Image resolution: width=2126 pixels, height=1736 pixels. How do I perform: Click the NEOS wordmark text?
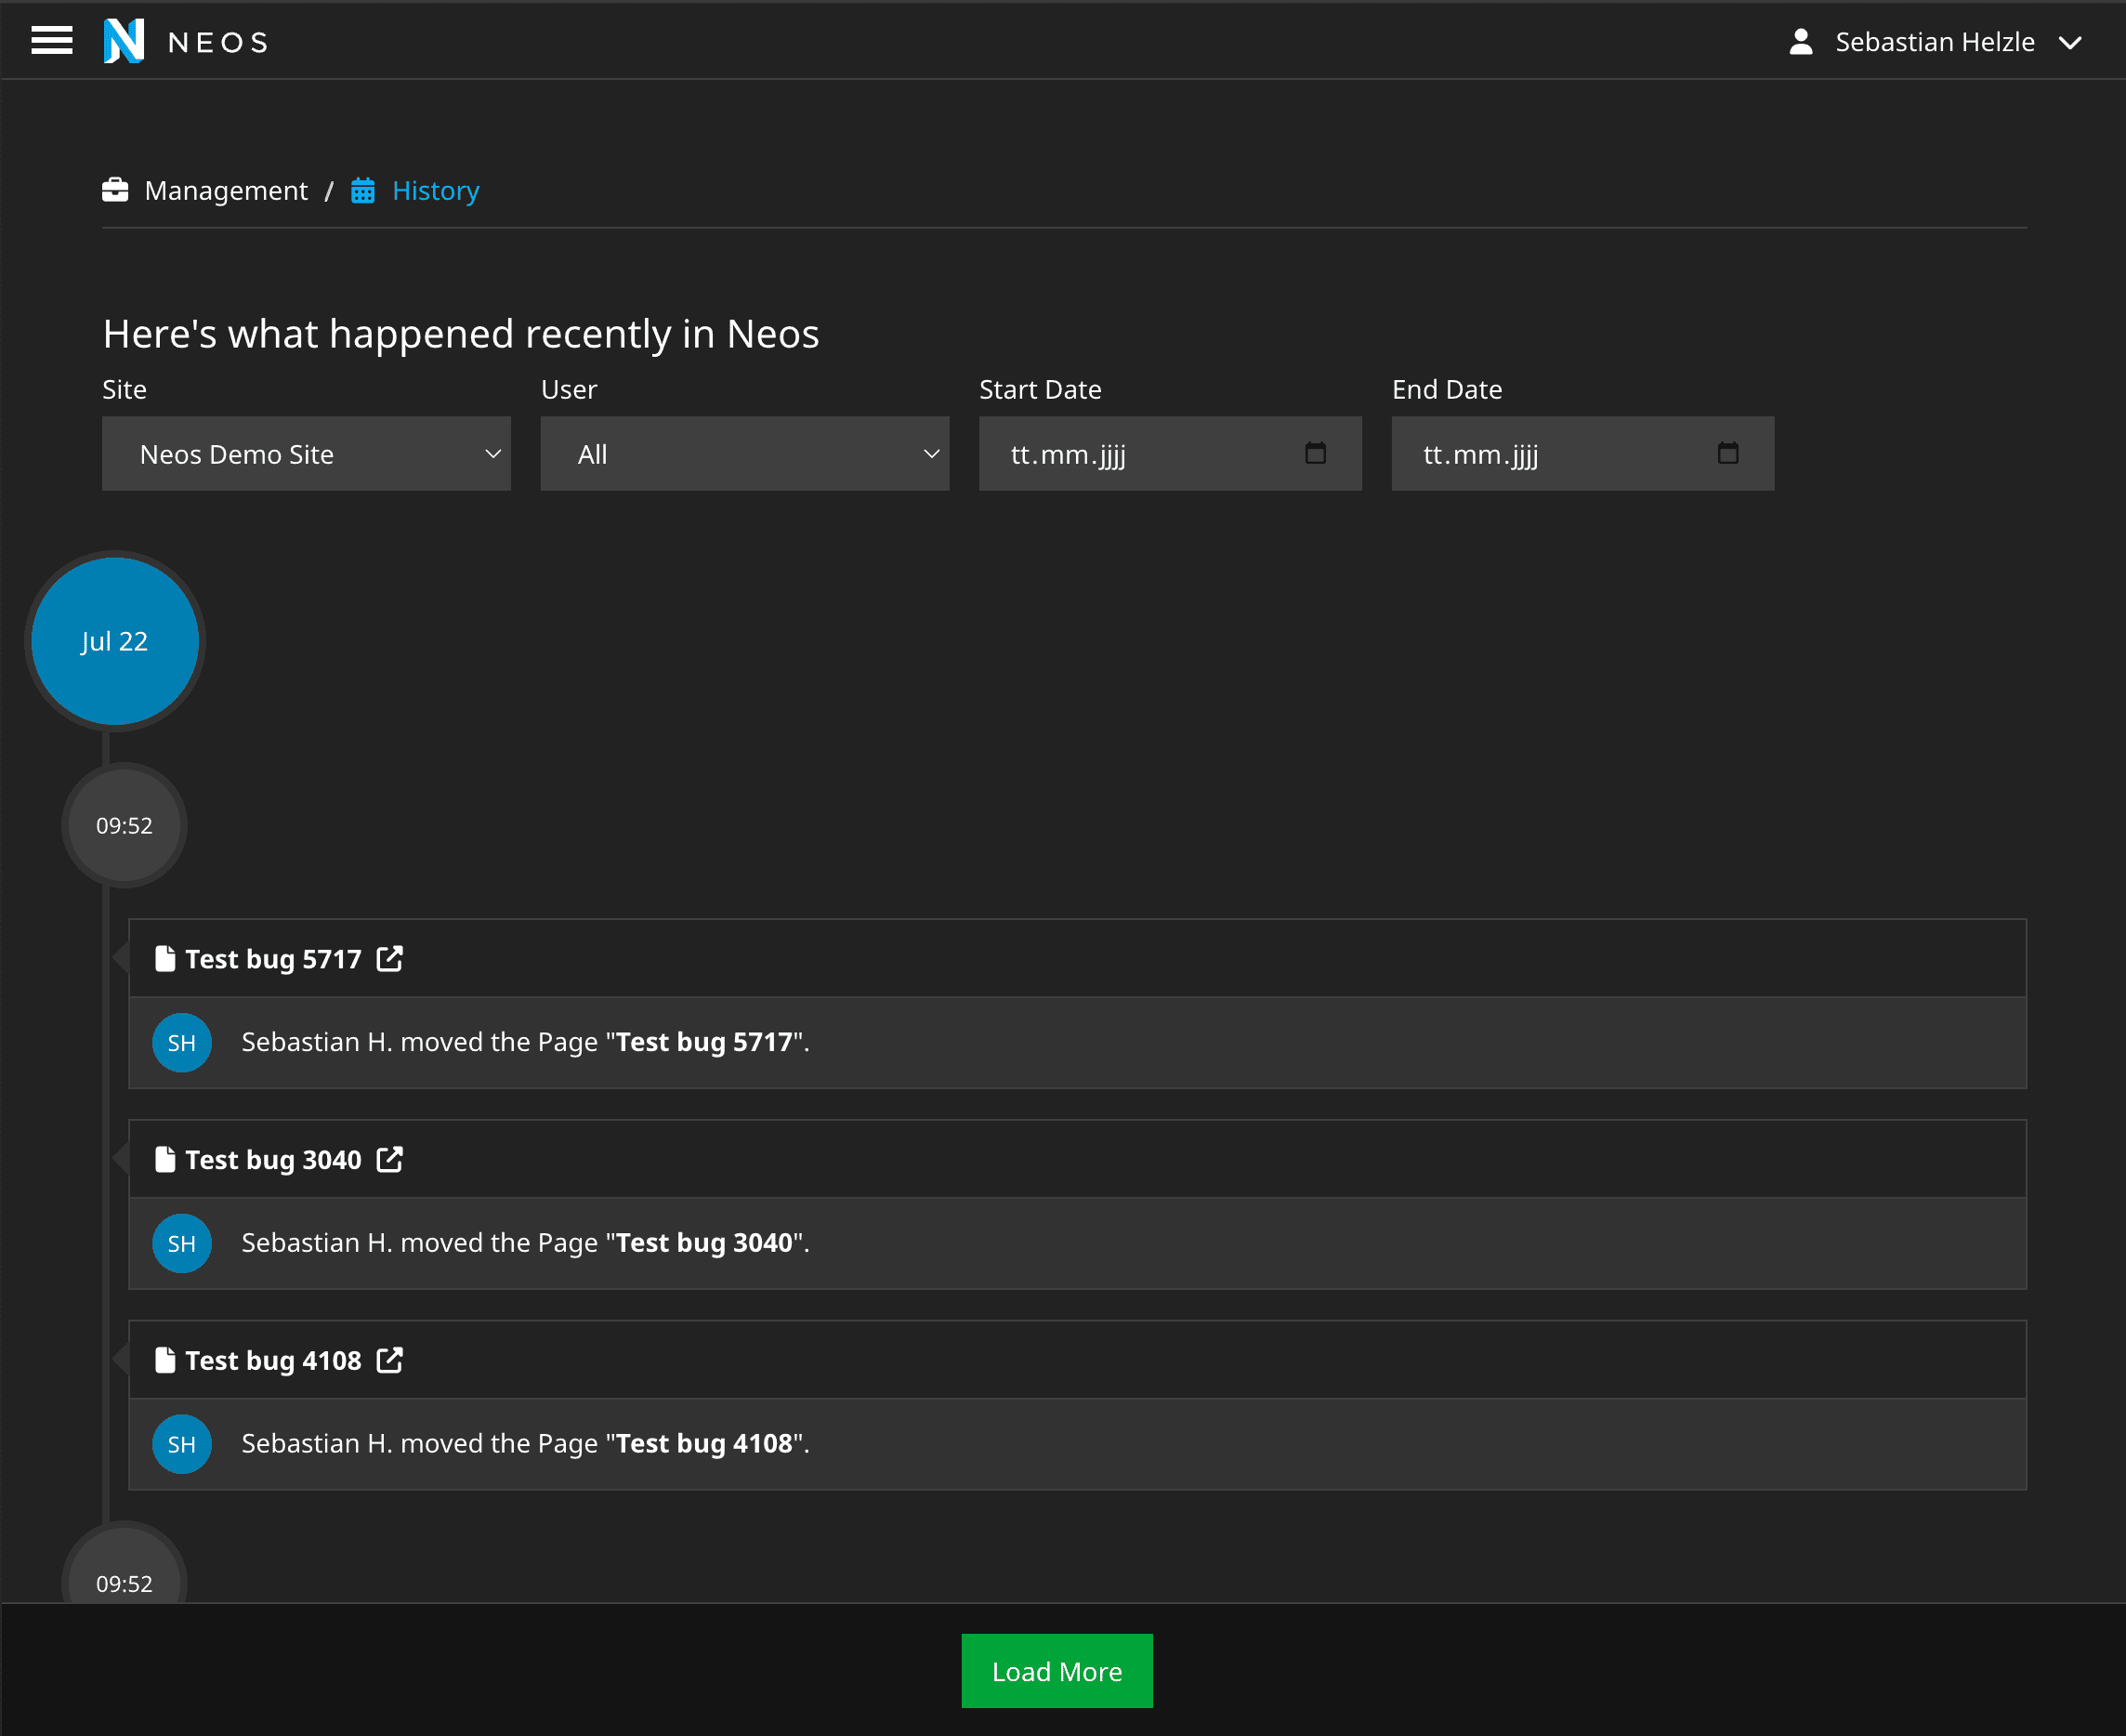coord(218,42)
